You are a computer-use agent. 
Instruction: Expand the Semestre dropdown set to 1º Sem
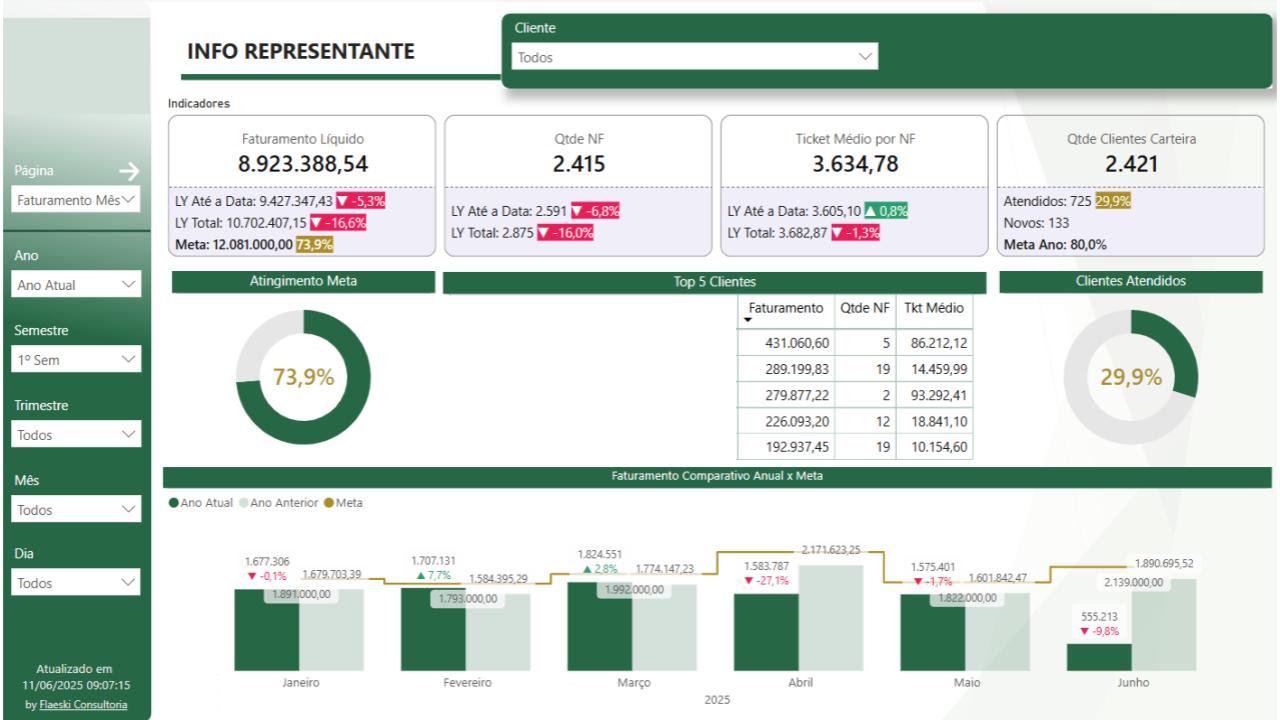[76, 359]
